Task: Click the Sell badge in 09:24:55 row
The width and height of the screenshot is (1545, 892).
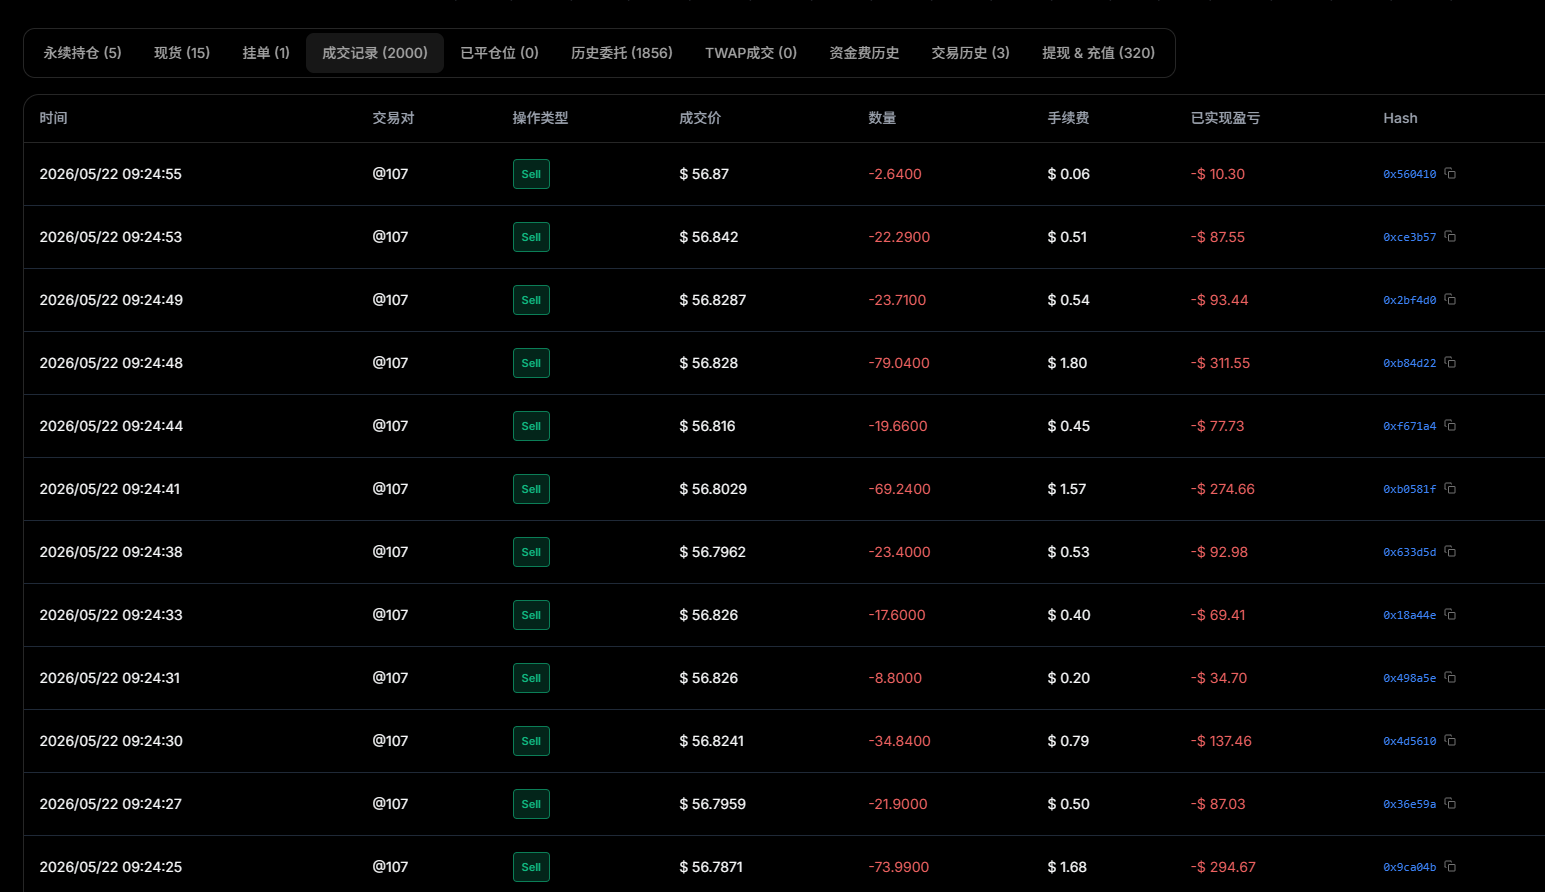Action: tap(531, 174)
